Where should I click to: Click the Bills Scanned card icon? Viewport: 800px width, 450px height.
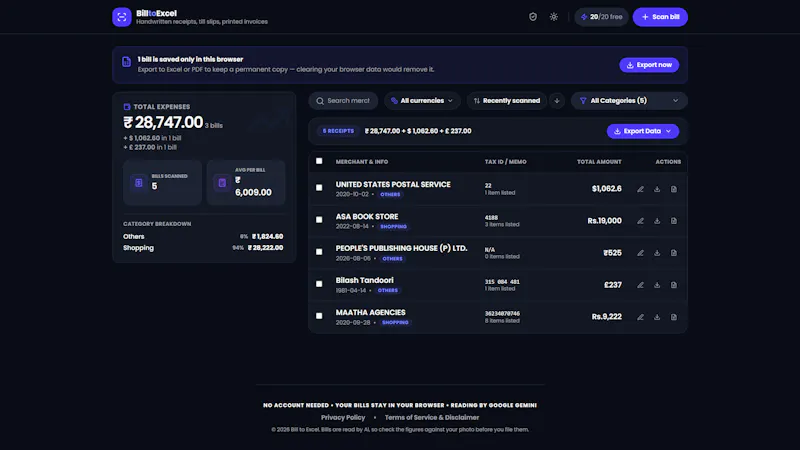(x=138, y=183)
